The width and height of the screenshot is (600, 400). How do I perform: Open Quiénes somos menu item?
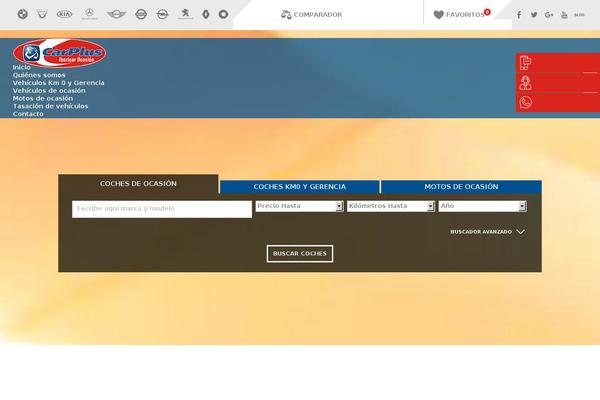tap(39, 75)
